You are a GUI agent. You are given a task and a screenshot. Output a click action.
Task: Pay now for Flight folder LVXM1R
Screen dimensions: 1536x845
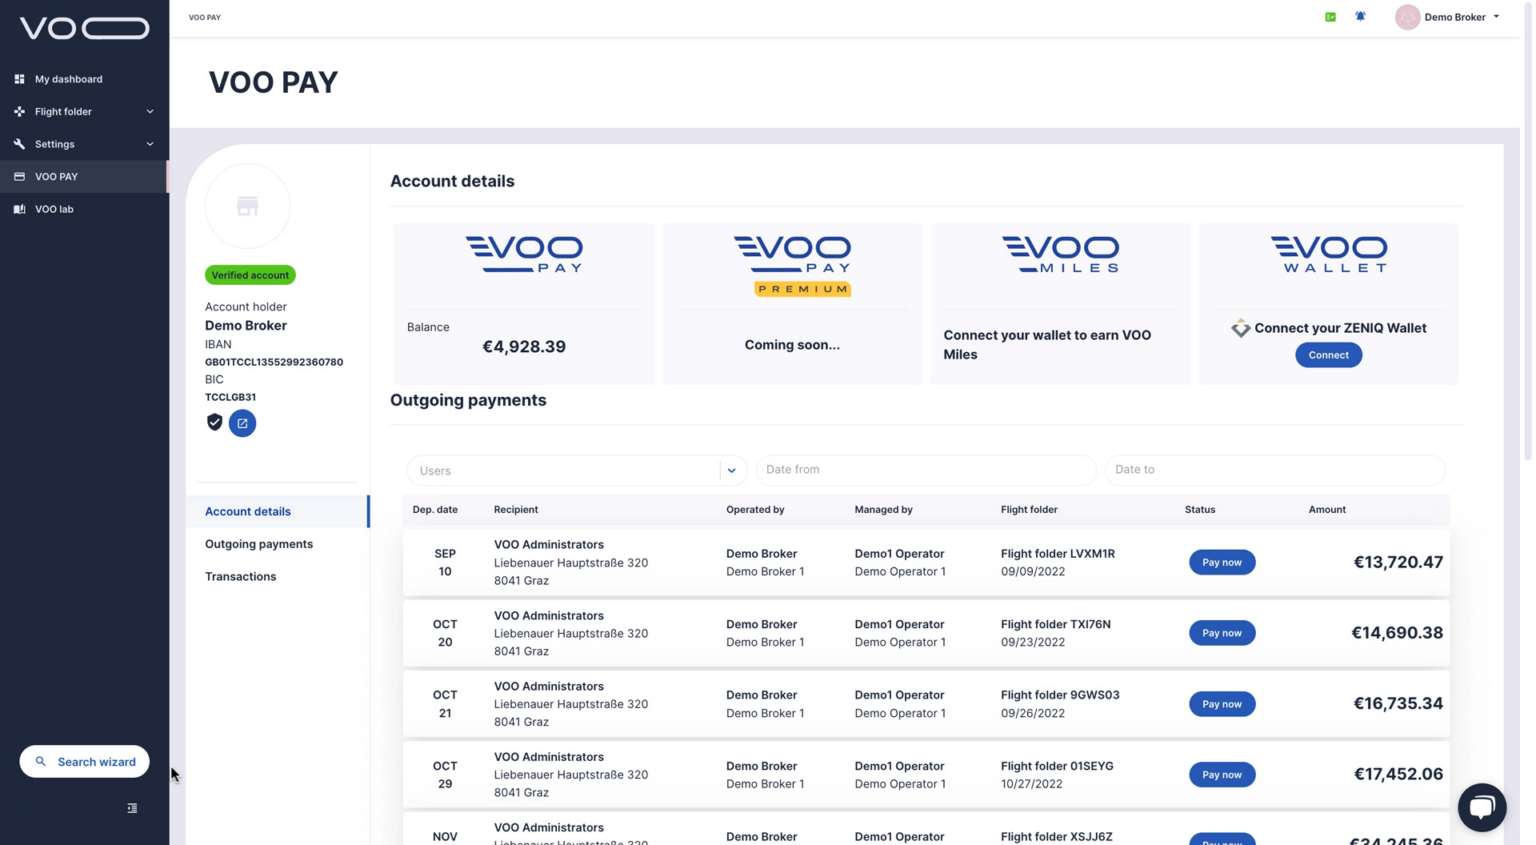[x=1221, y=562]
